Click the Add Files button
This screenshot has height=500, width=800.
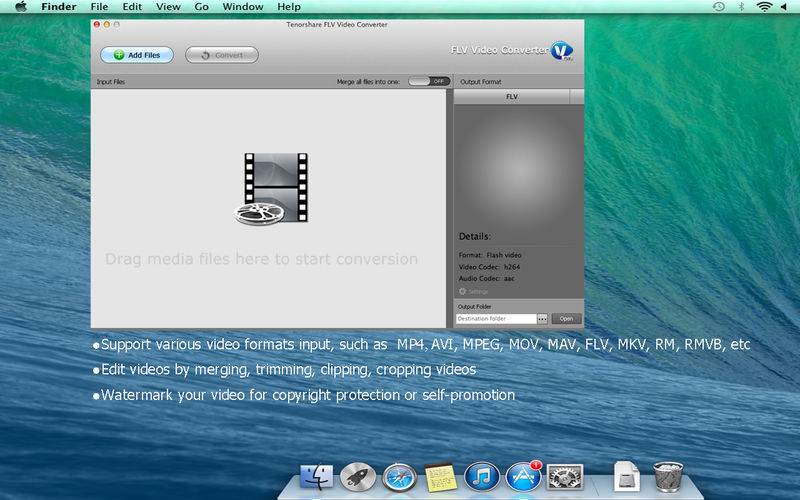pyautogui.click(x=137, y=55)
